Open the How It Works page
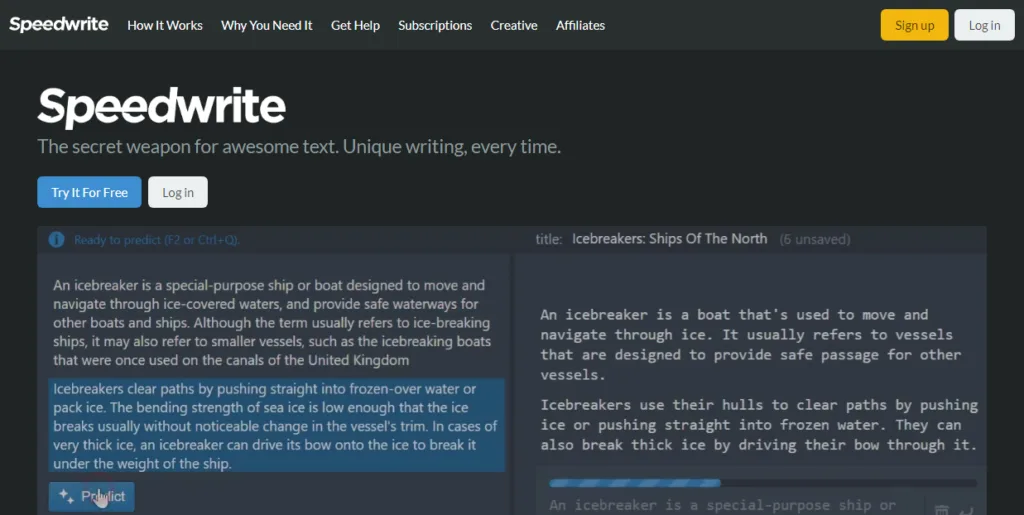This screenshot has height=515, width=1024. point(165,25)
